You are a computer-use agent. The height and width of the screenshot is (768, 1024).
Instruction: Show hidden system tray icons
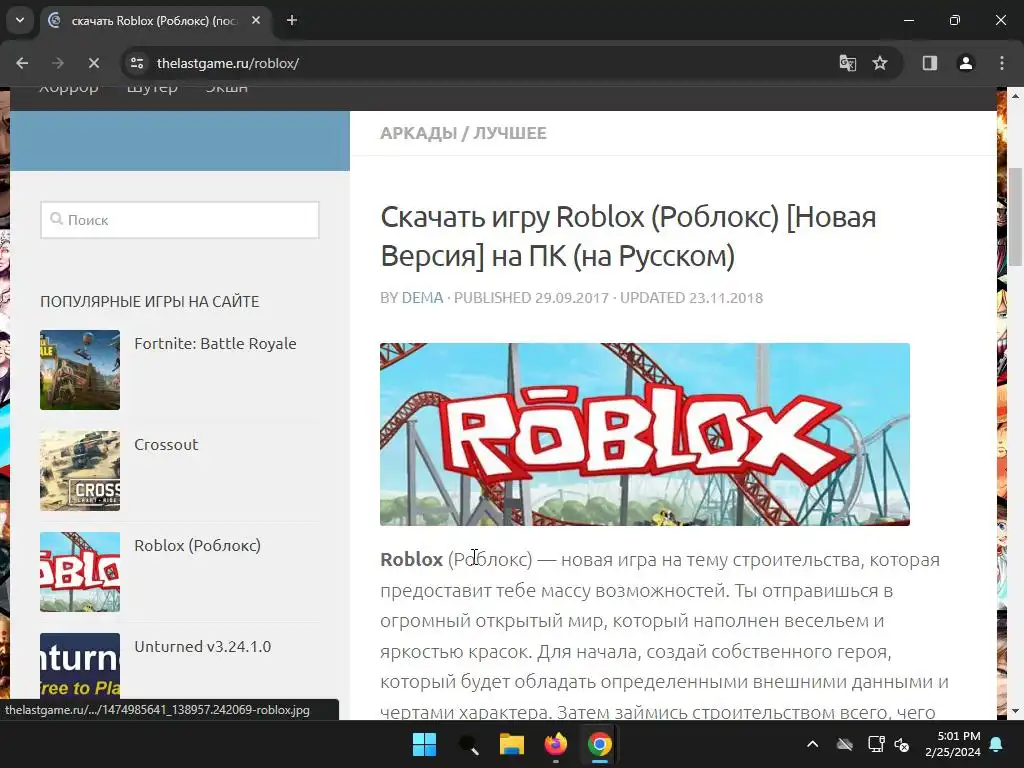pos(812,744)
